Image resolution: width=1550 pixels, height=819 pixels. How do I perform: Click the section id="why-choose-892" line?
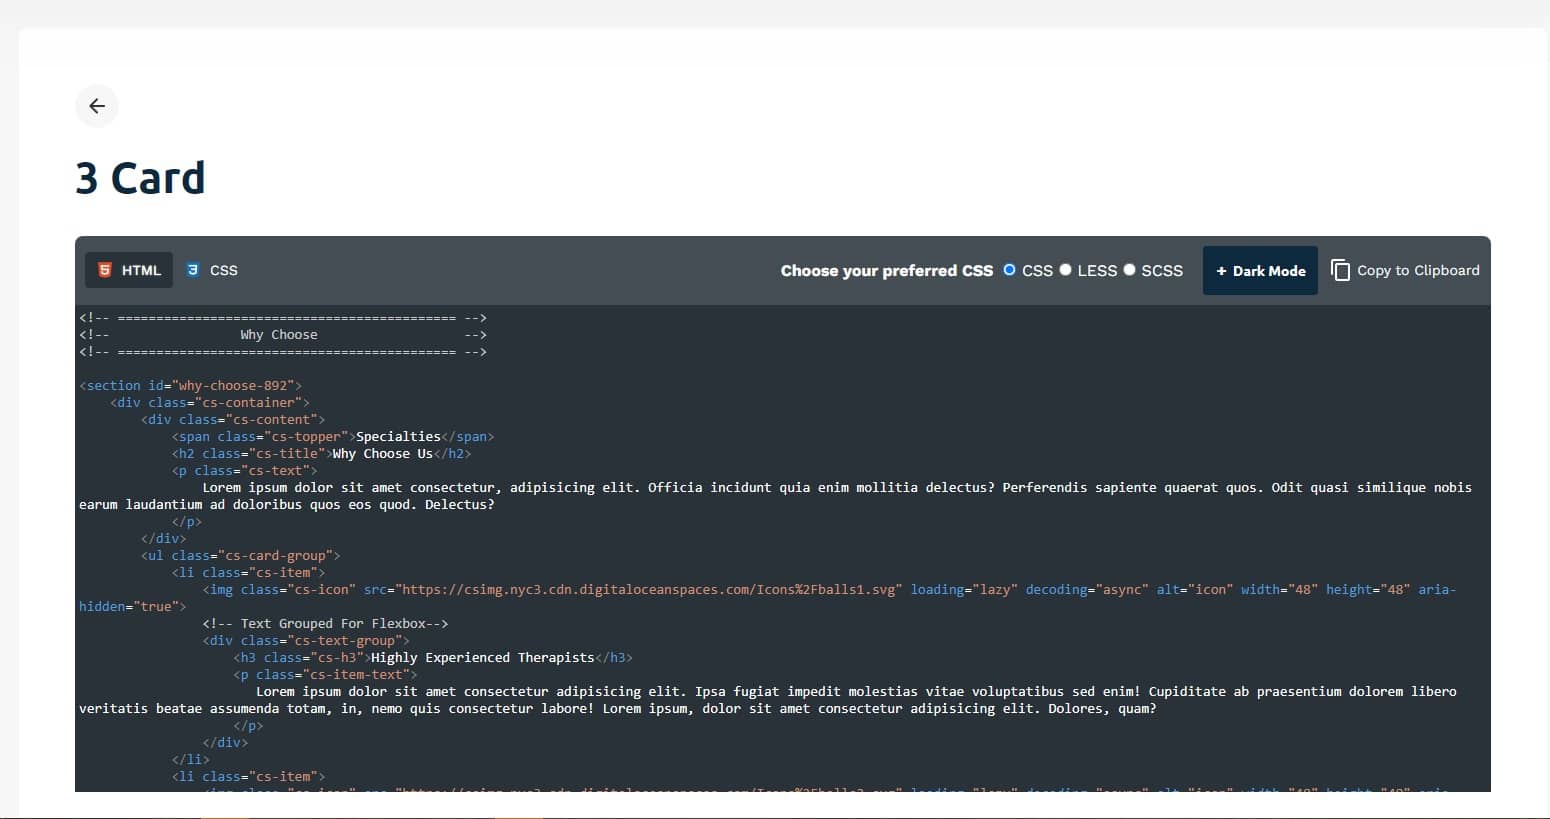click(190, 386)
